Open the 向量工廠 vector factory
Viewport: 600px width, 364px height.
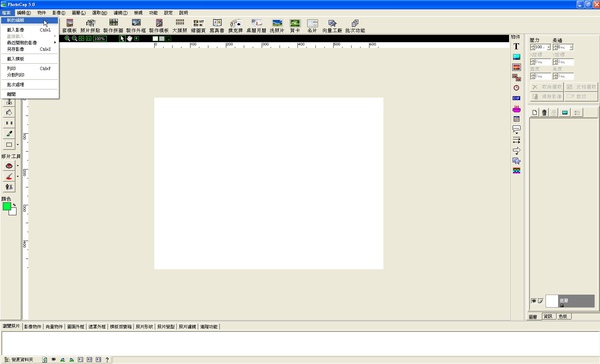pyautogui.click(x=332, y=26)
